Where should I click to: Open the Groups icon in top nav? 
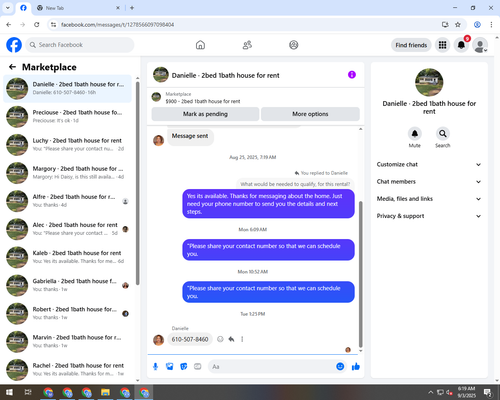294,45
